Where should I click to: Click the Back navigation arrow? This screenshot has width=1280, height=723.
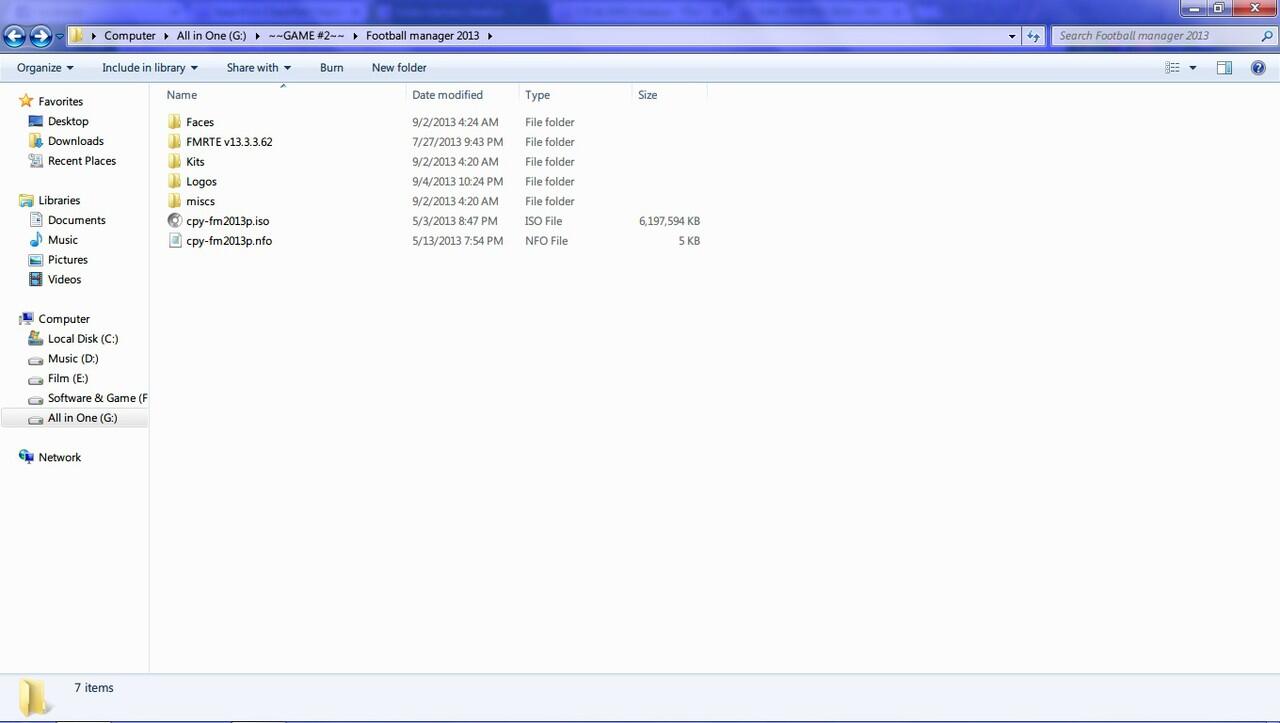pyautogui.click(x=14, y=36)
